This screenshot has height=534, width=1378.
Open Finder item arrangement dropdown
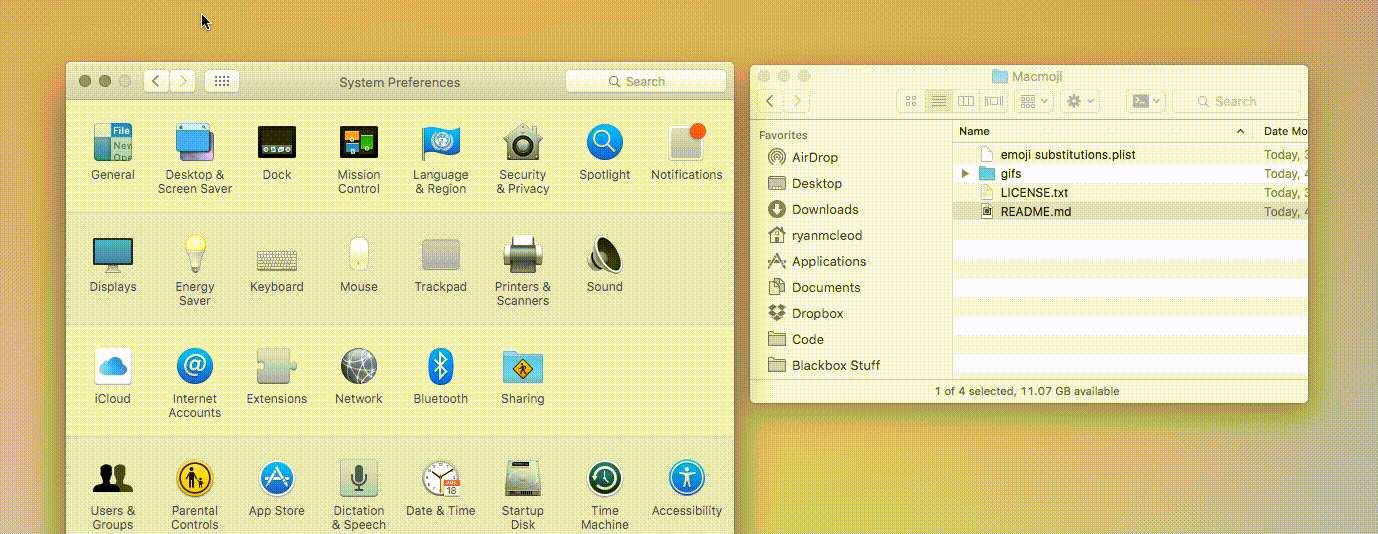[x=1033, y=101]
